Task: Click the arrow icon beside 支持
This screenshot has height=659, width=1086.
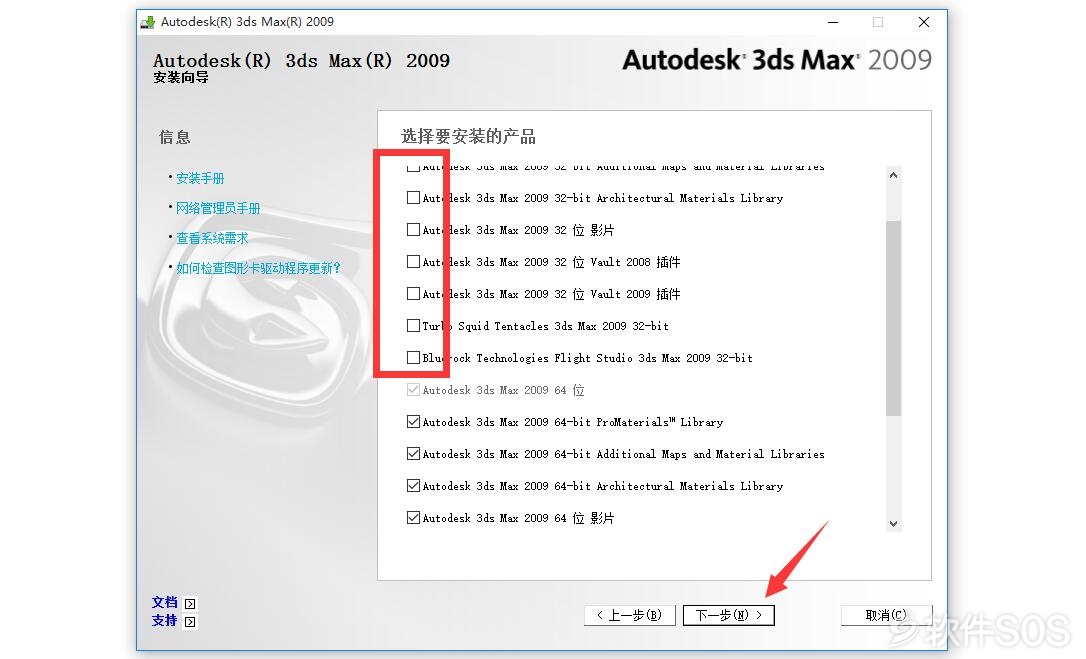Action: pyautogui.click(x=190, y=622)
